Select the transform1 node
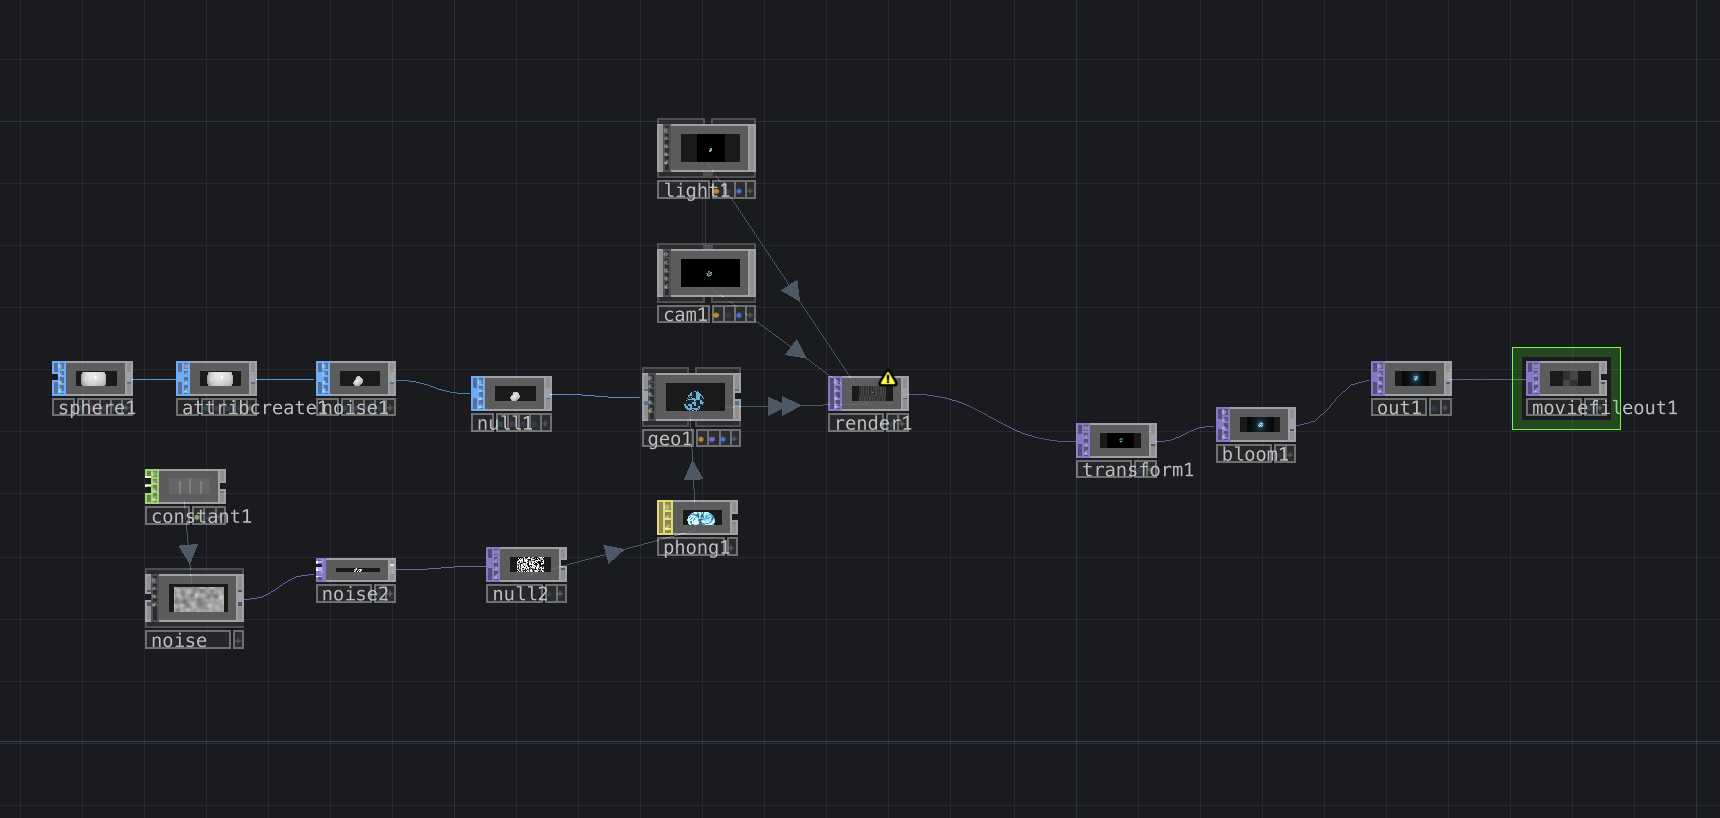The width and height of the screenshot is (1720, 818). point(1118,440)
